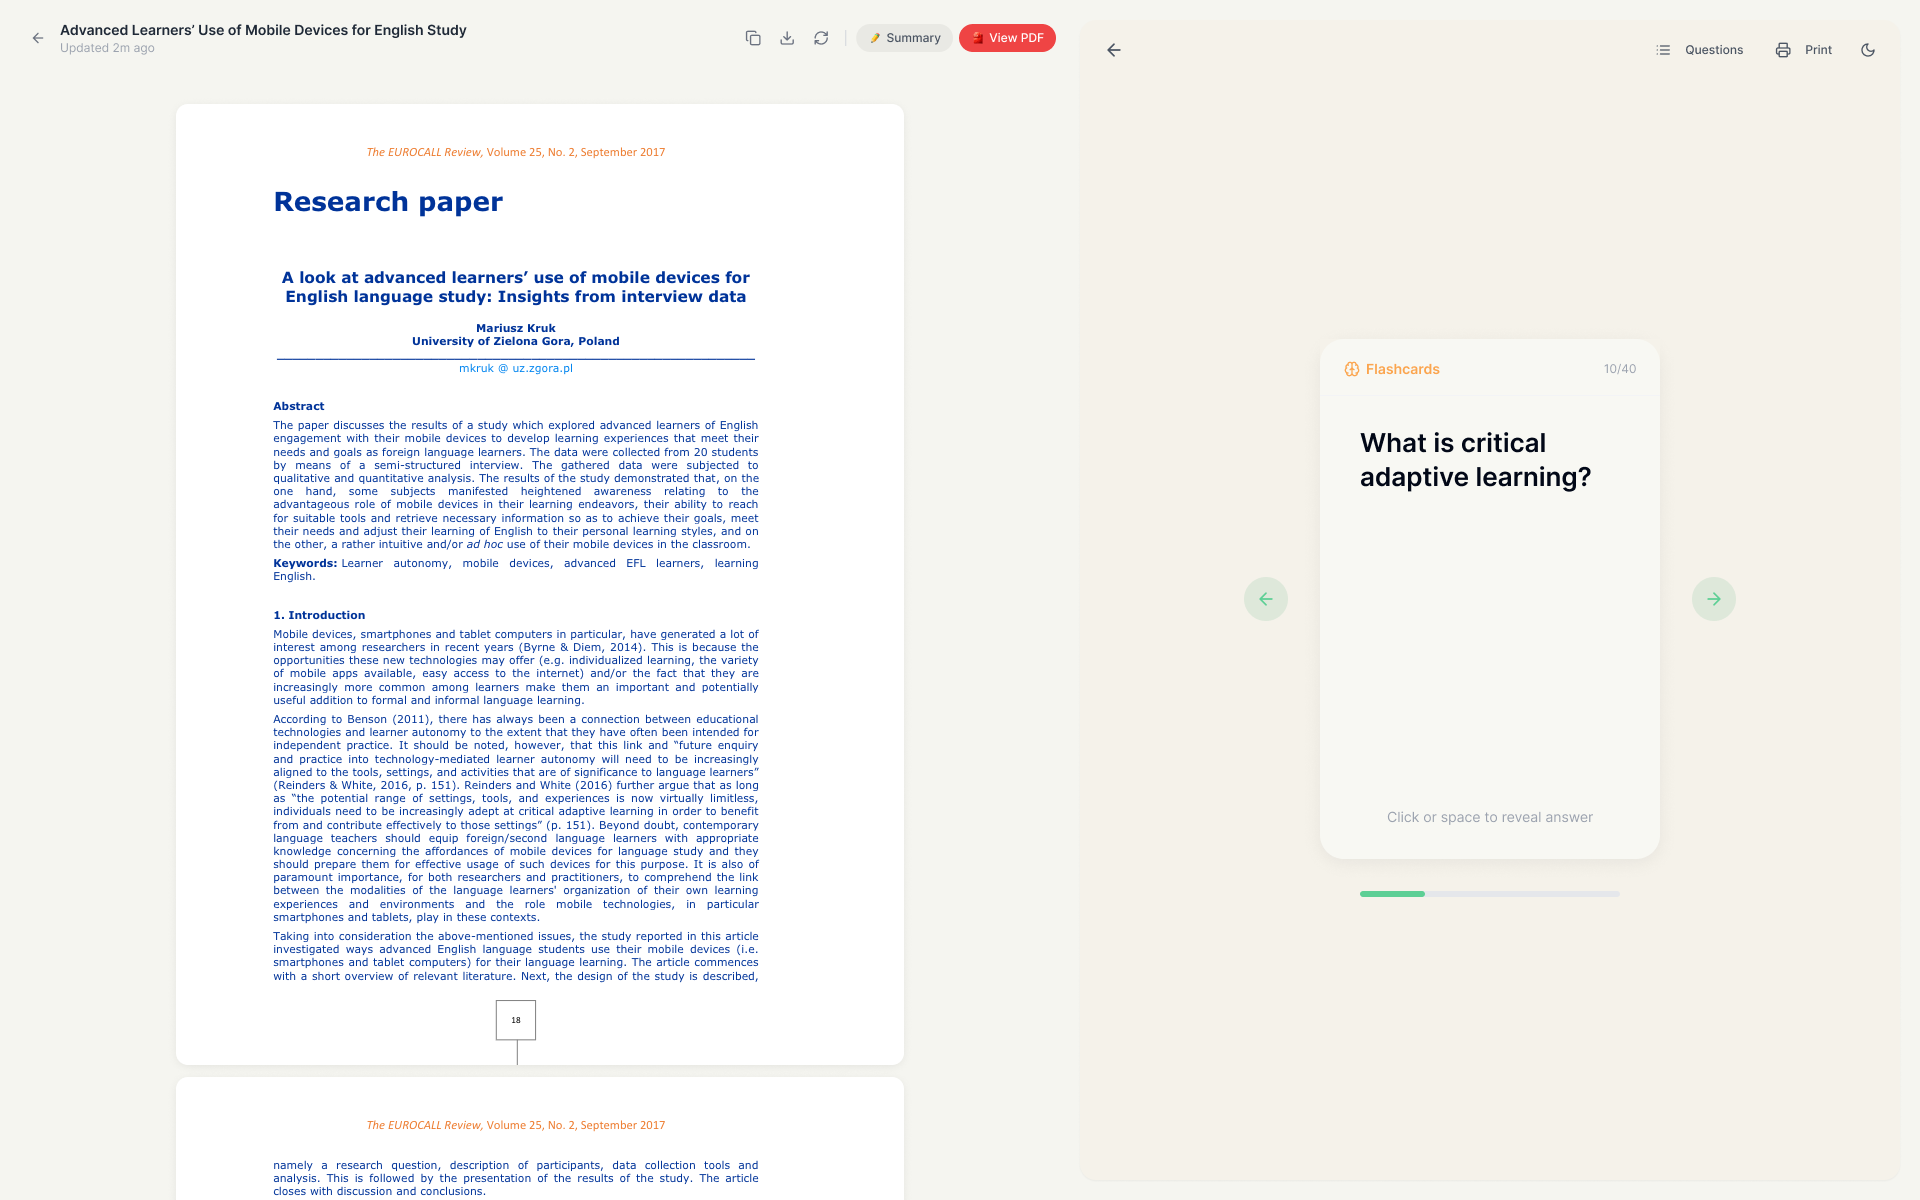Screen dimensions: 1920x1200
Task: Go back to document library
Action: (x=38, y=38)
